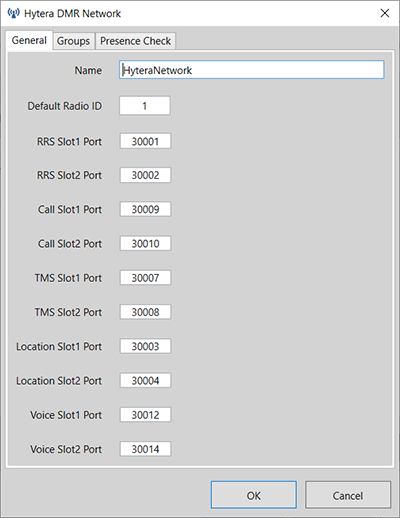Click the Hytera DMR Network antenna icon
This screenshot has height=518, width=400.
click(x=13, y=13)
